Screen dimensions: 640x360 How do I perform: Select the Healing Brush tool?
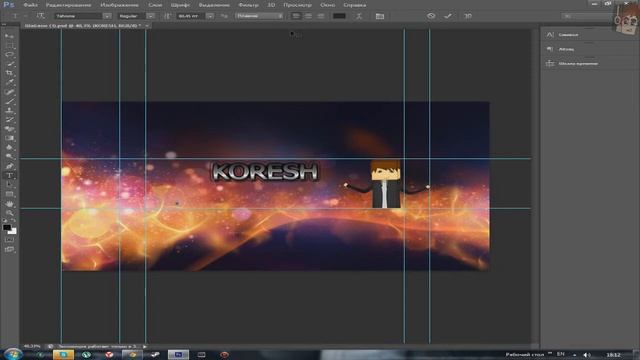tap(9, 92)
